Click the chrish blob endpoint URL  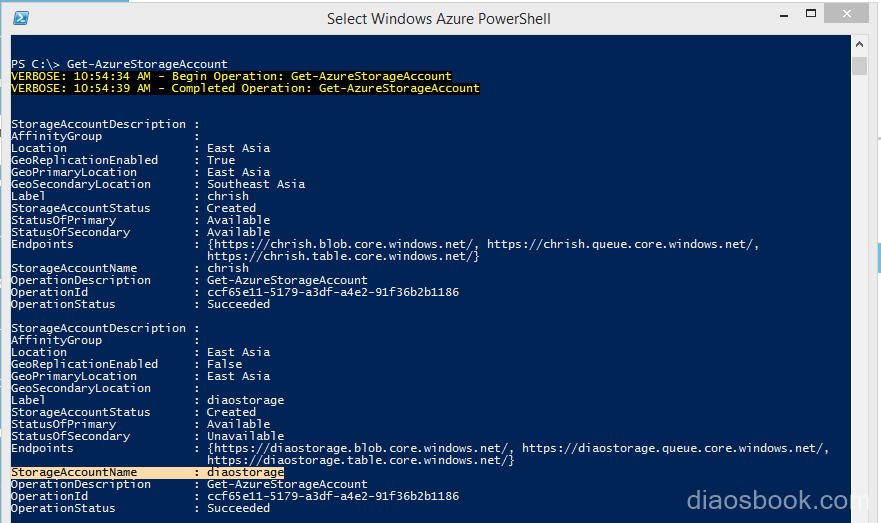tap(344, 244)
